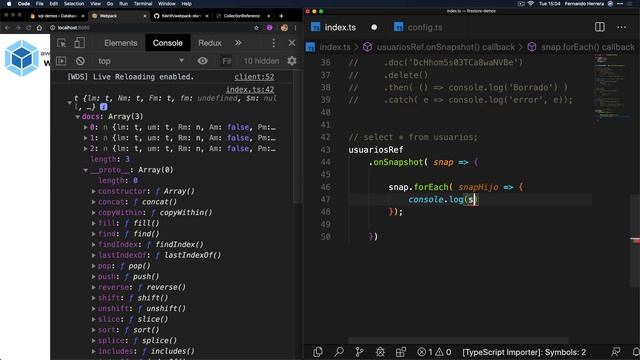Show more DevTools tabs with double chevron
This screenshot has width=640, height=360.
[x=238, y=42]
